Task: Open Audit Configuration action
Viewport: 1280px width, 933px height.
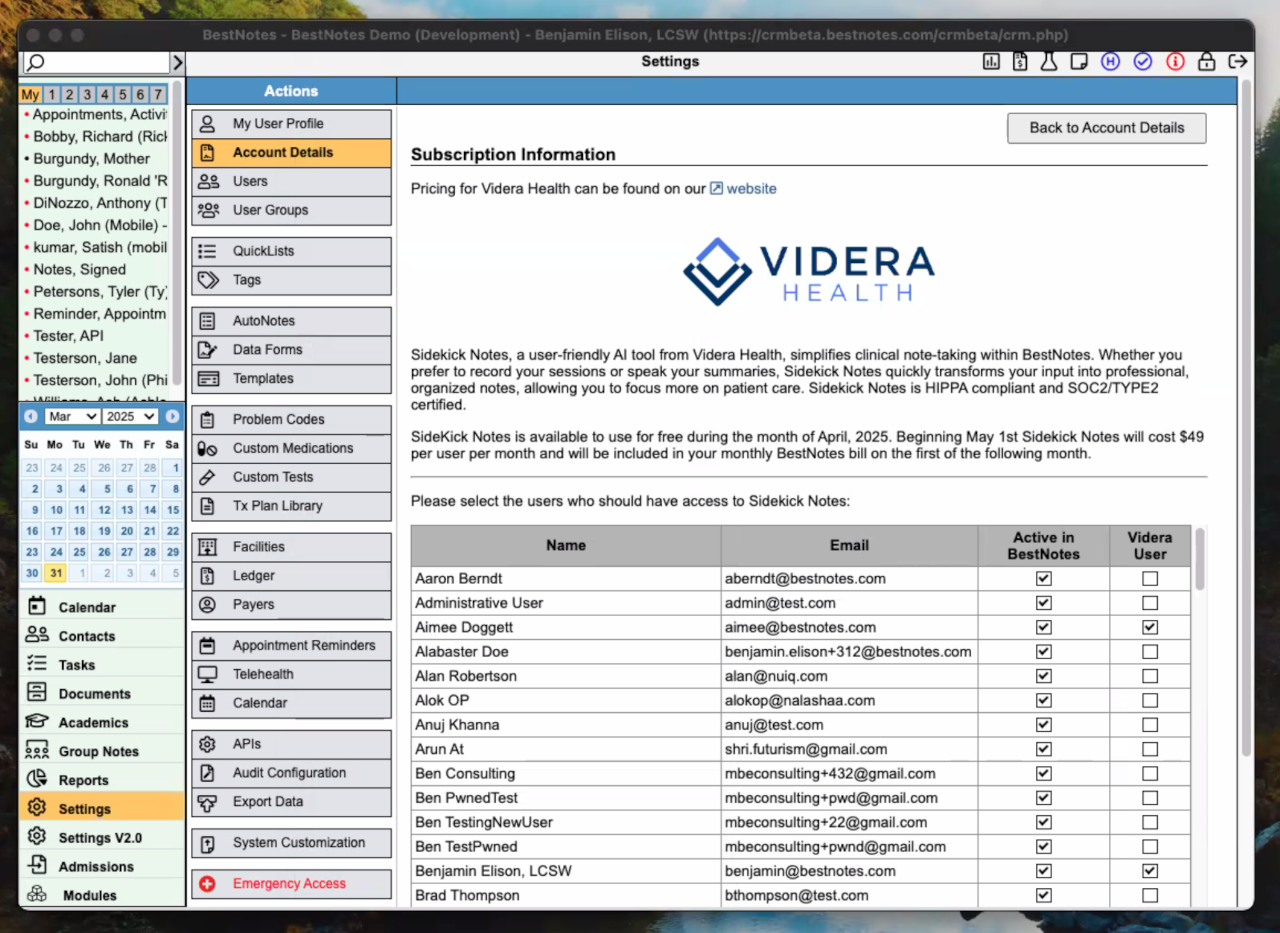Action: pos(291,773)
